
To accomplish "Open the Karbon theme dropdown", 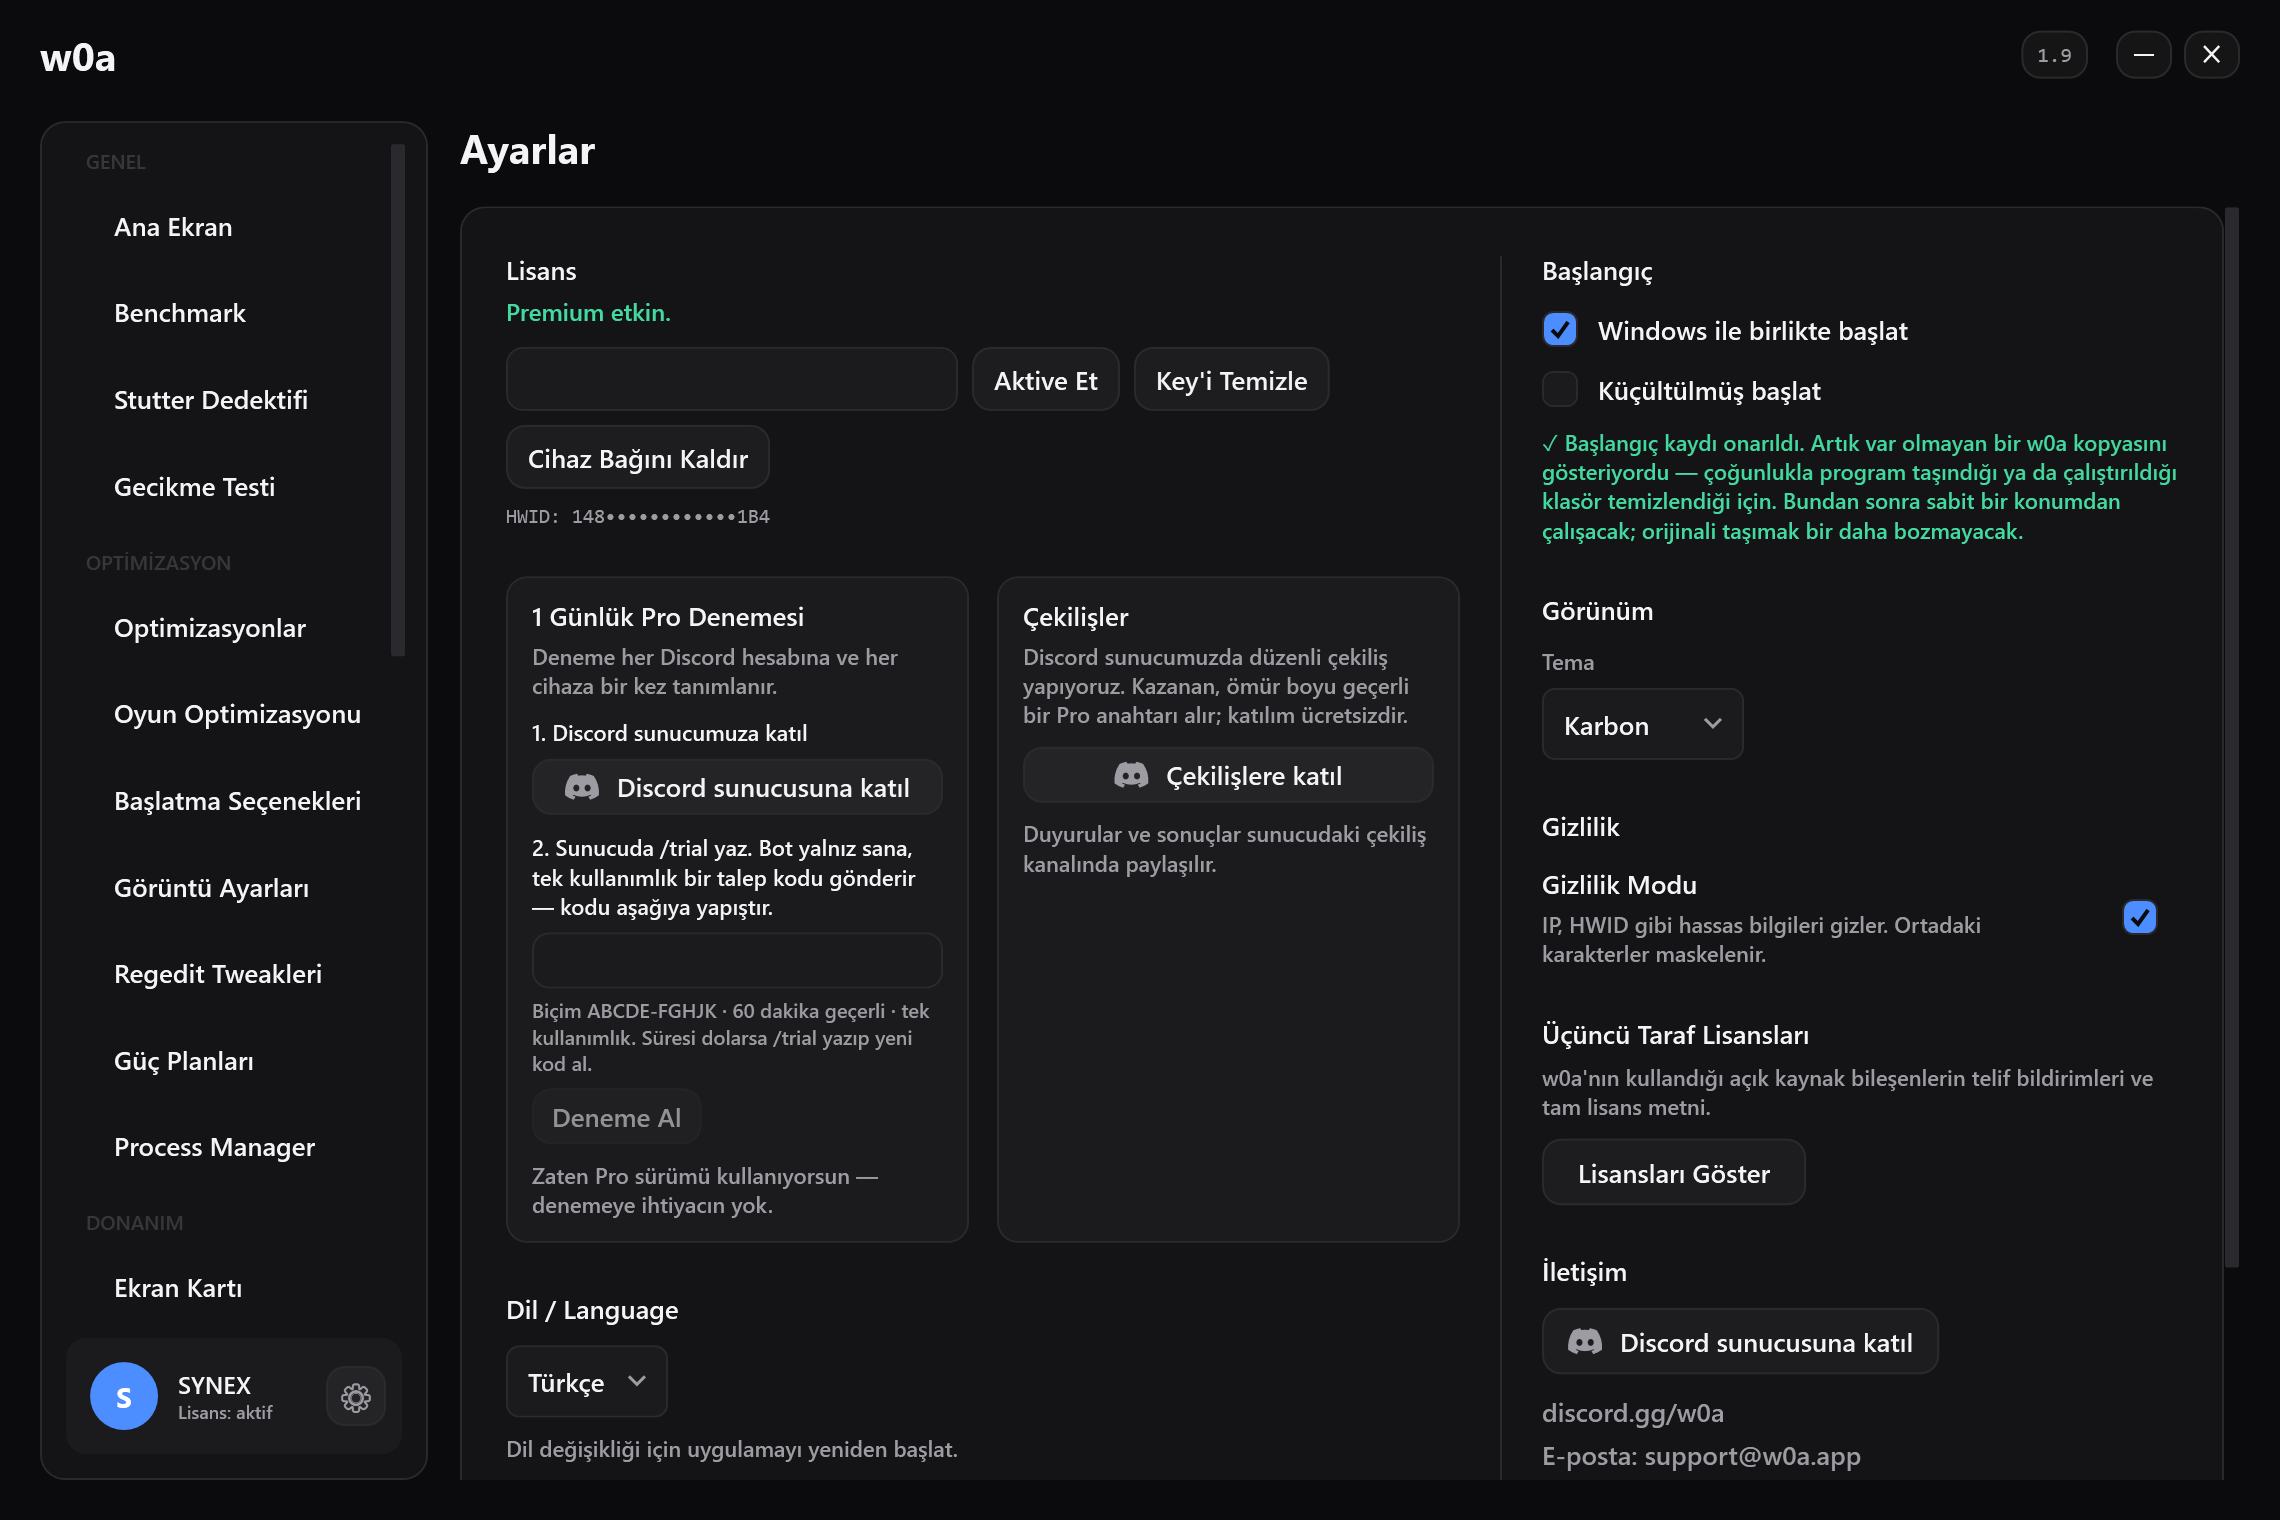I will point(1642,725).
